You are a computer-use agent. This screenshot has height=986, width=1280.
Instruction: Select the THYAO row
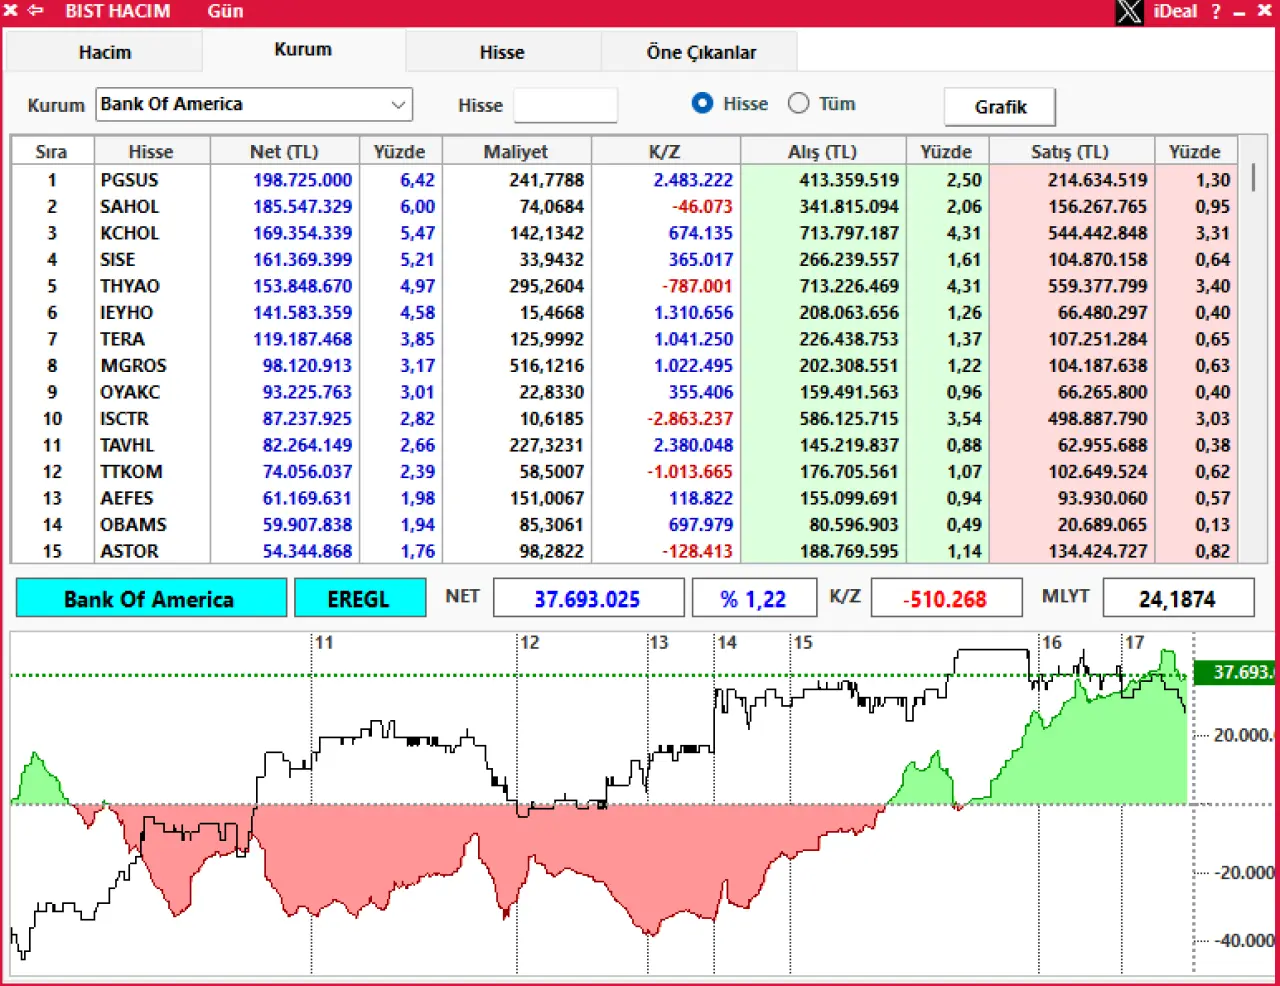tap(624, 286)
